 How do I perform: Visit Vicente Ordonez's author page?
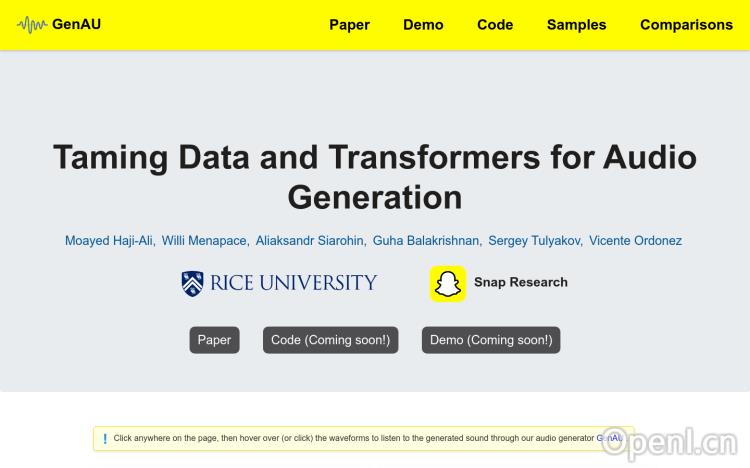click(x=635, y=241)
